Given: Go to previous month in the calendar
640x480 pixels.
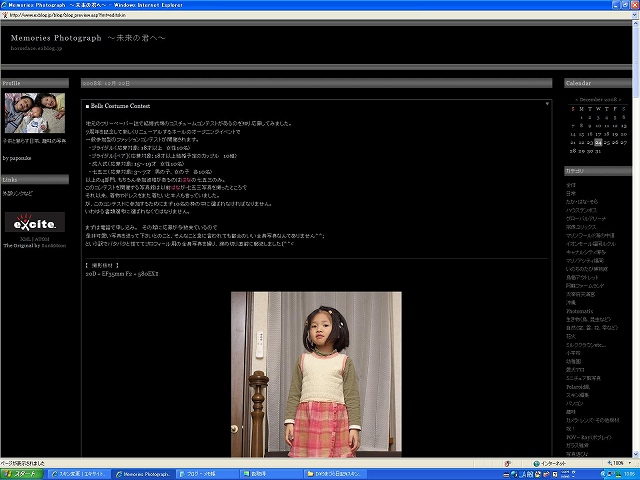Looking at the screenshot, I should tap(576, 100).
